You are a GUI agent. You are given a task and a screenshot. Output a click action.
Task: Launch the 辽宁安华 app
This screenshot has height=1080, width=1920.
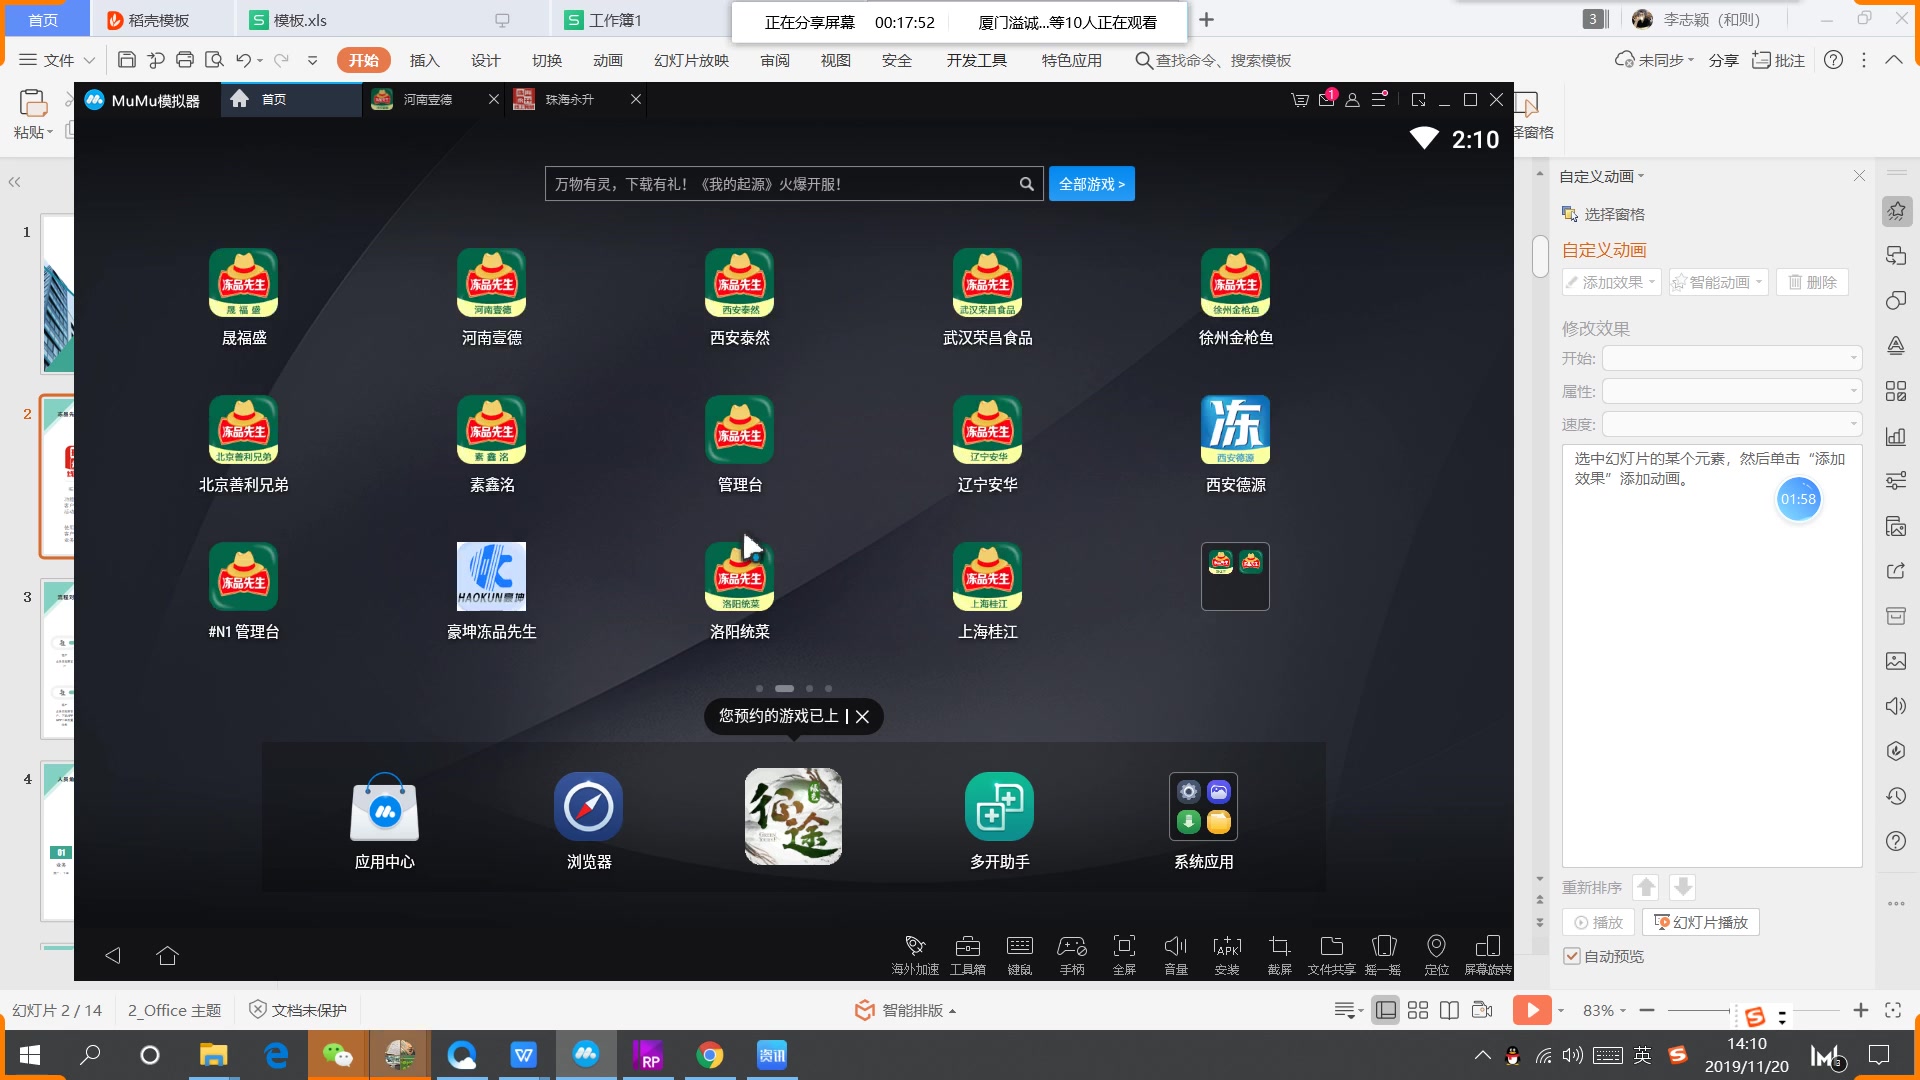pyautogui.click(x=988, y=430)
